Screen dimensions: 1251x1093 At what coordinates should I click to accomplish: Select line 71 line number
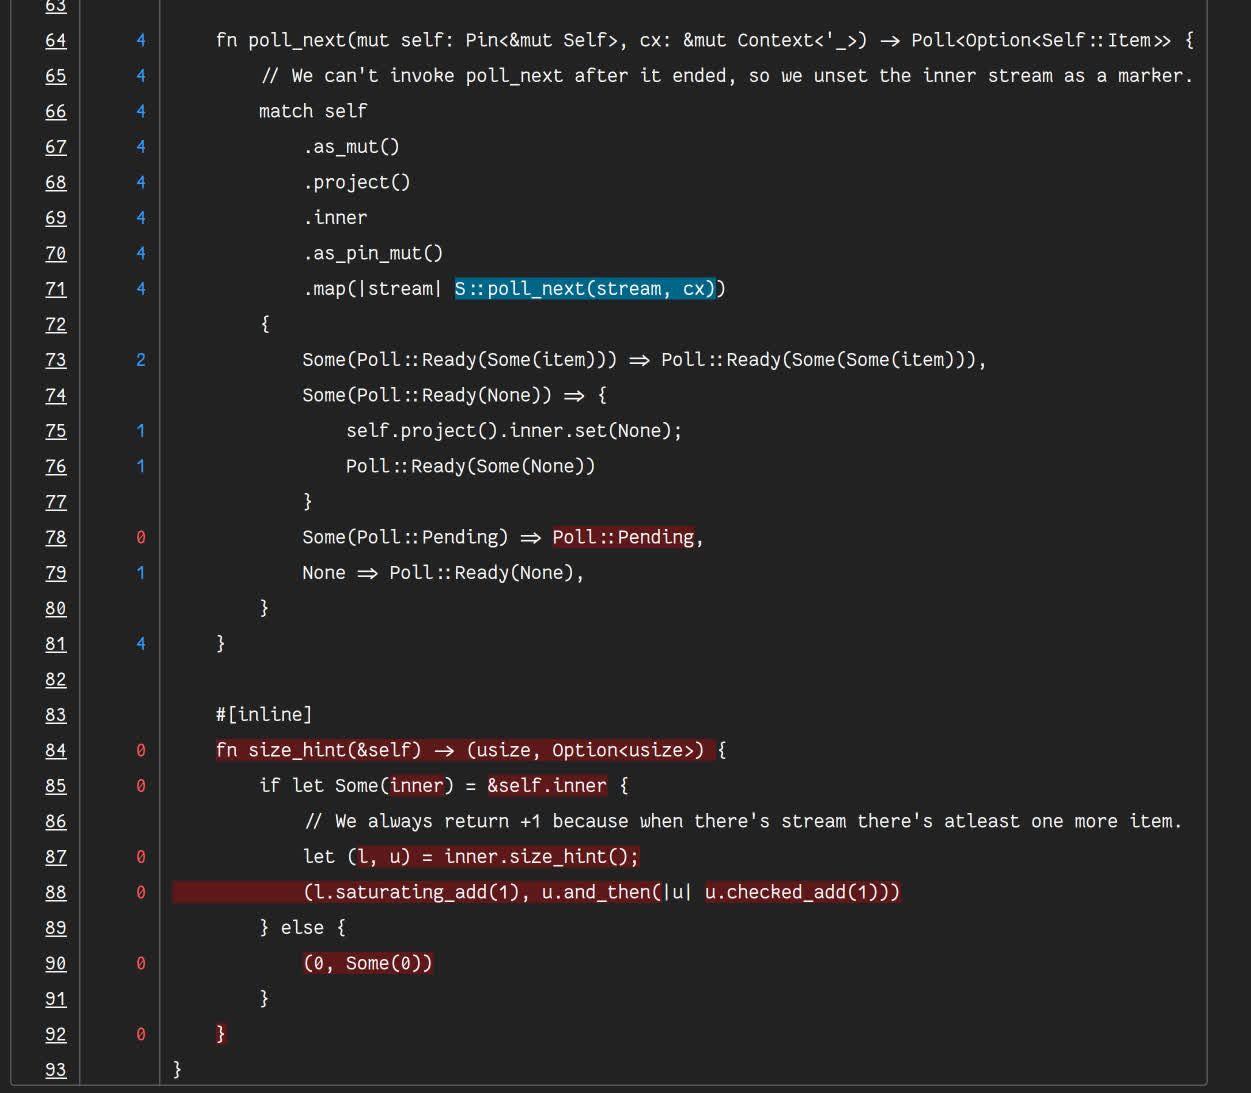pyautogui.click(x=55, y=288)
